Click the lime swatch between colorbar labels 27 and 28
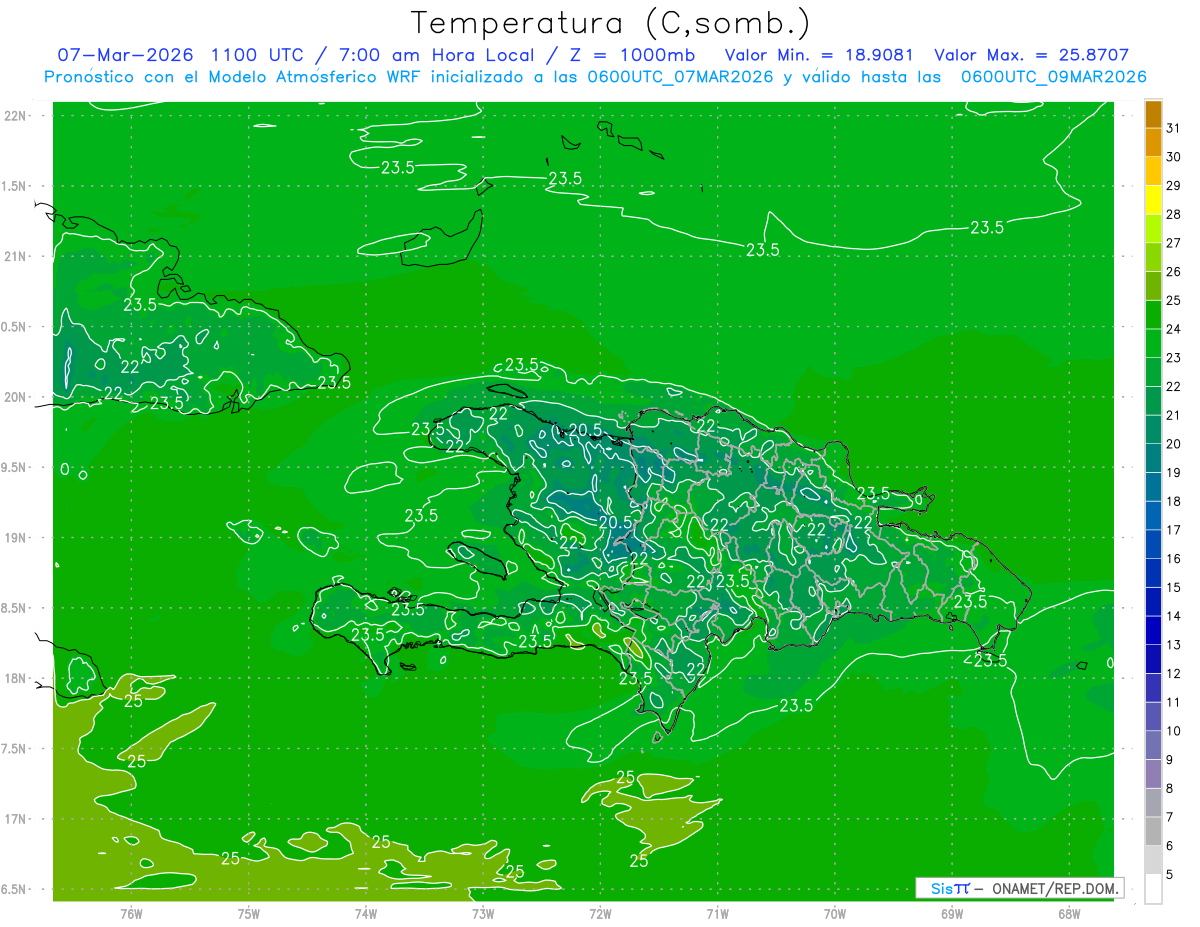 tap(1153, 229)
